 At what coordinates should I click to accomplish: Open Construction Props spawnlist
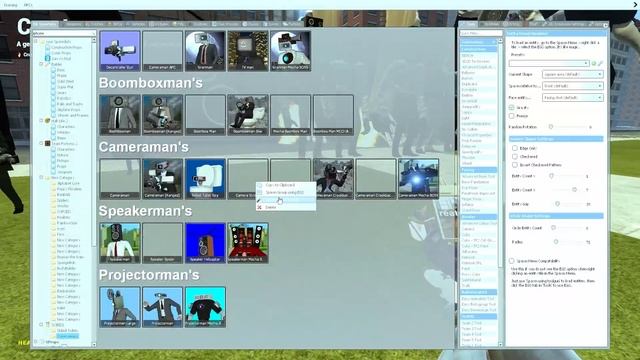[x=67, y=47]
